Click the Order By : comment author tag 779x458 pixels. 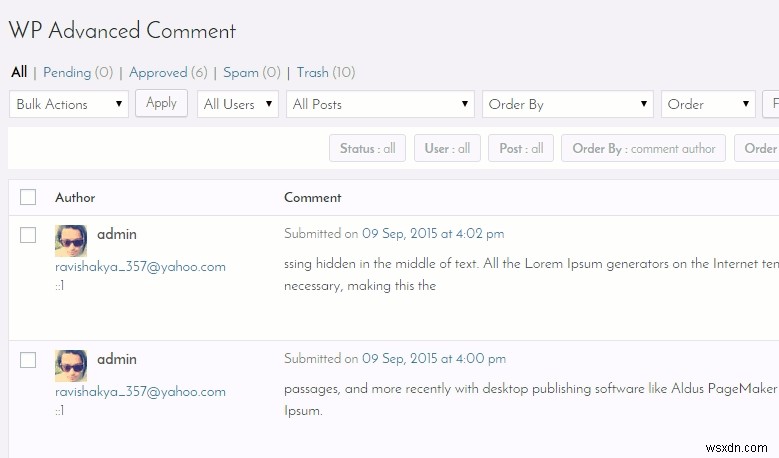(x=643, y=148)
